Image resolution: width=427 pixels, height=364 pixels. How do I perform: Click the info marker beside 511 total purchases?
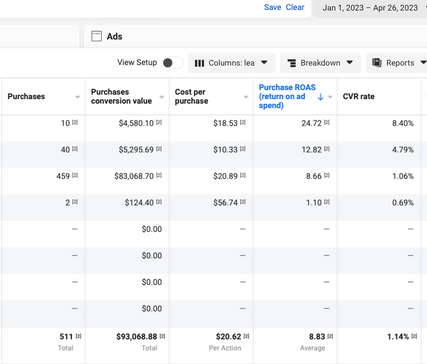[x=78, y=336]
